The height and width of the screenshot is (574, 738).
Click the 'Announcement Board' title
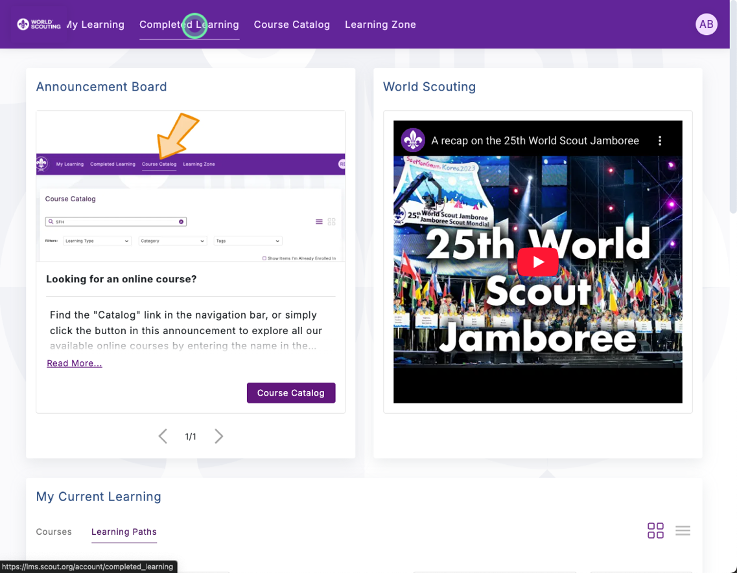point(101,87)
